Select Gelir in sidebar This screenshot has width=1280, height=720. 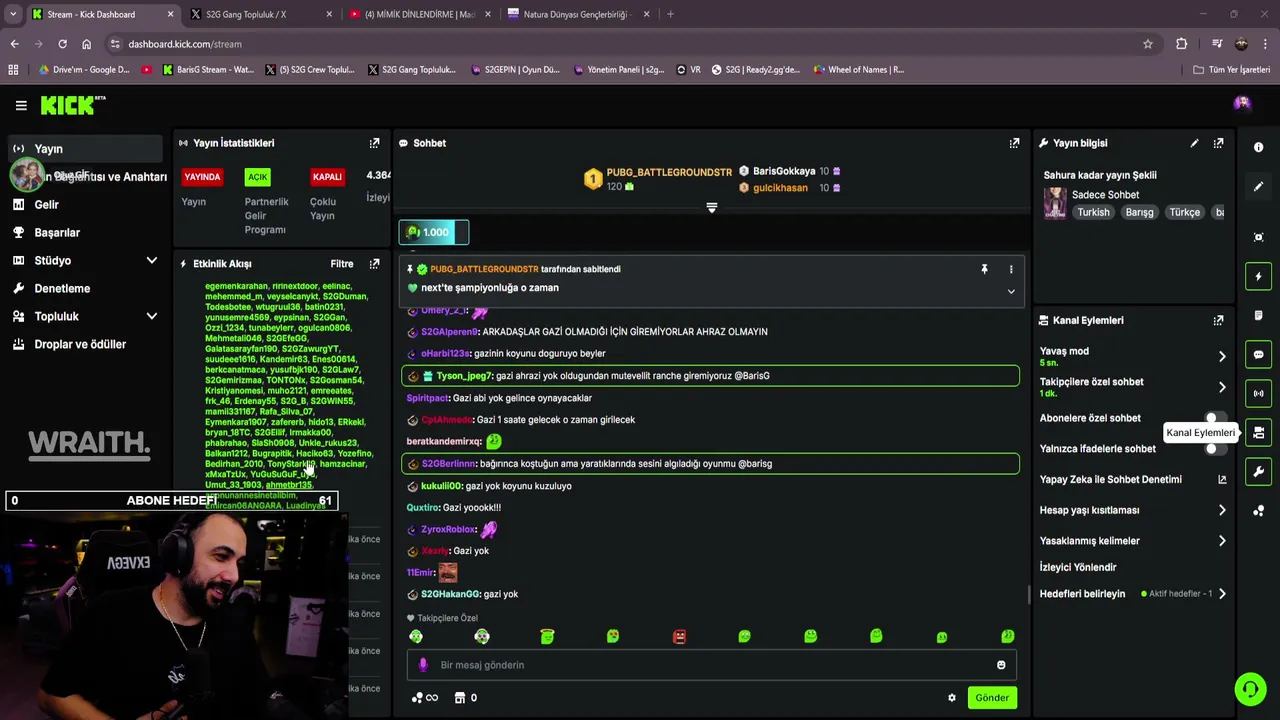pyautogui.click(x=85, y=204)
